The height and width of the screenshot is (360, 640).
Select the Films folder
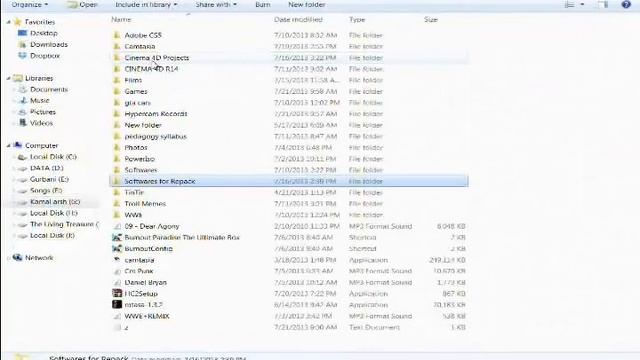tap(133, 80)
